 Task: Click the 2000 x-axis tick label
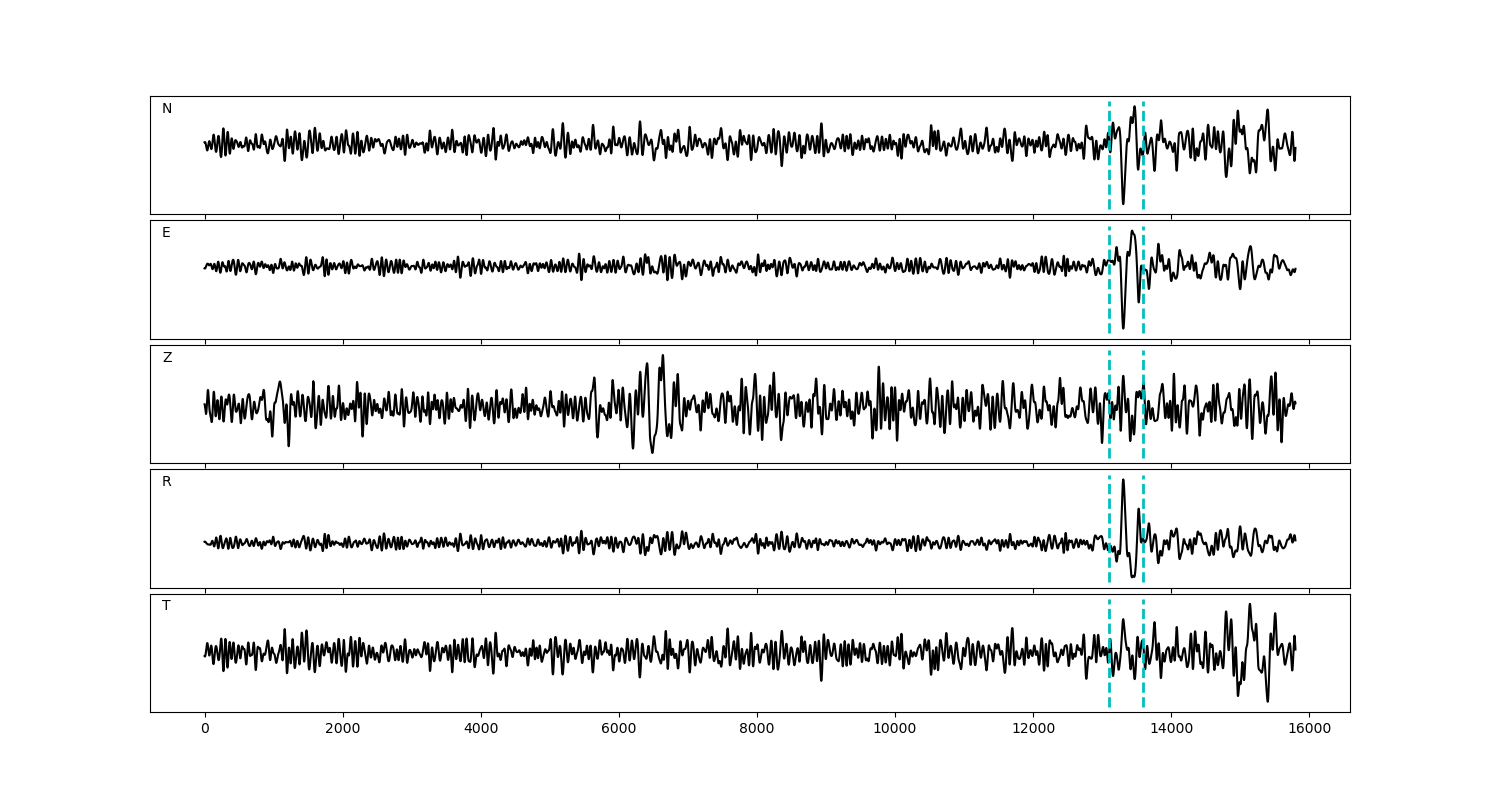343,730
